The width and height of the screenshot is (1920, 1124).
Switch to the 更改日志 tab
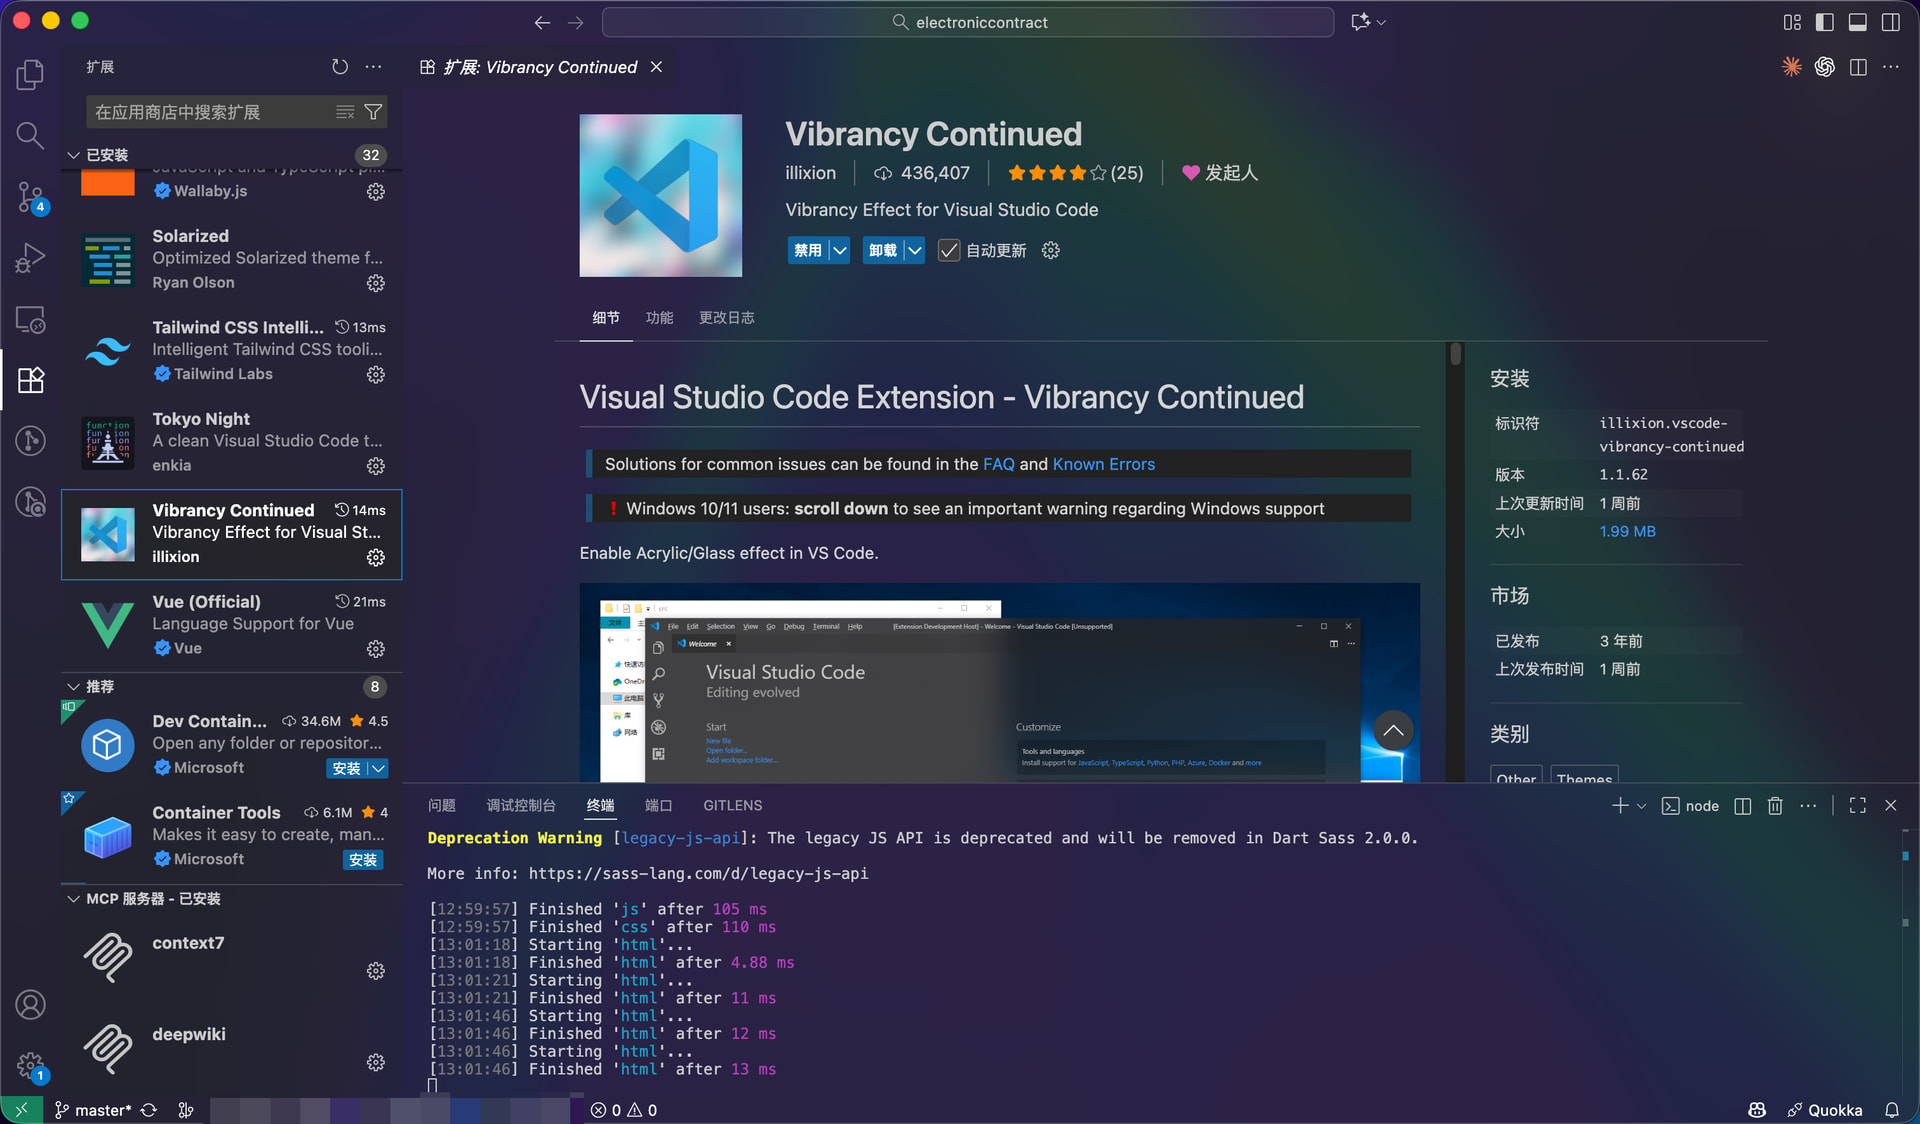coord(727,318)
